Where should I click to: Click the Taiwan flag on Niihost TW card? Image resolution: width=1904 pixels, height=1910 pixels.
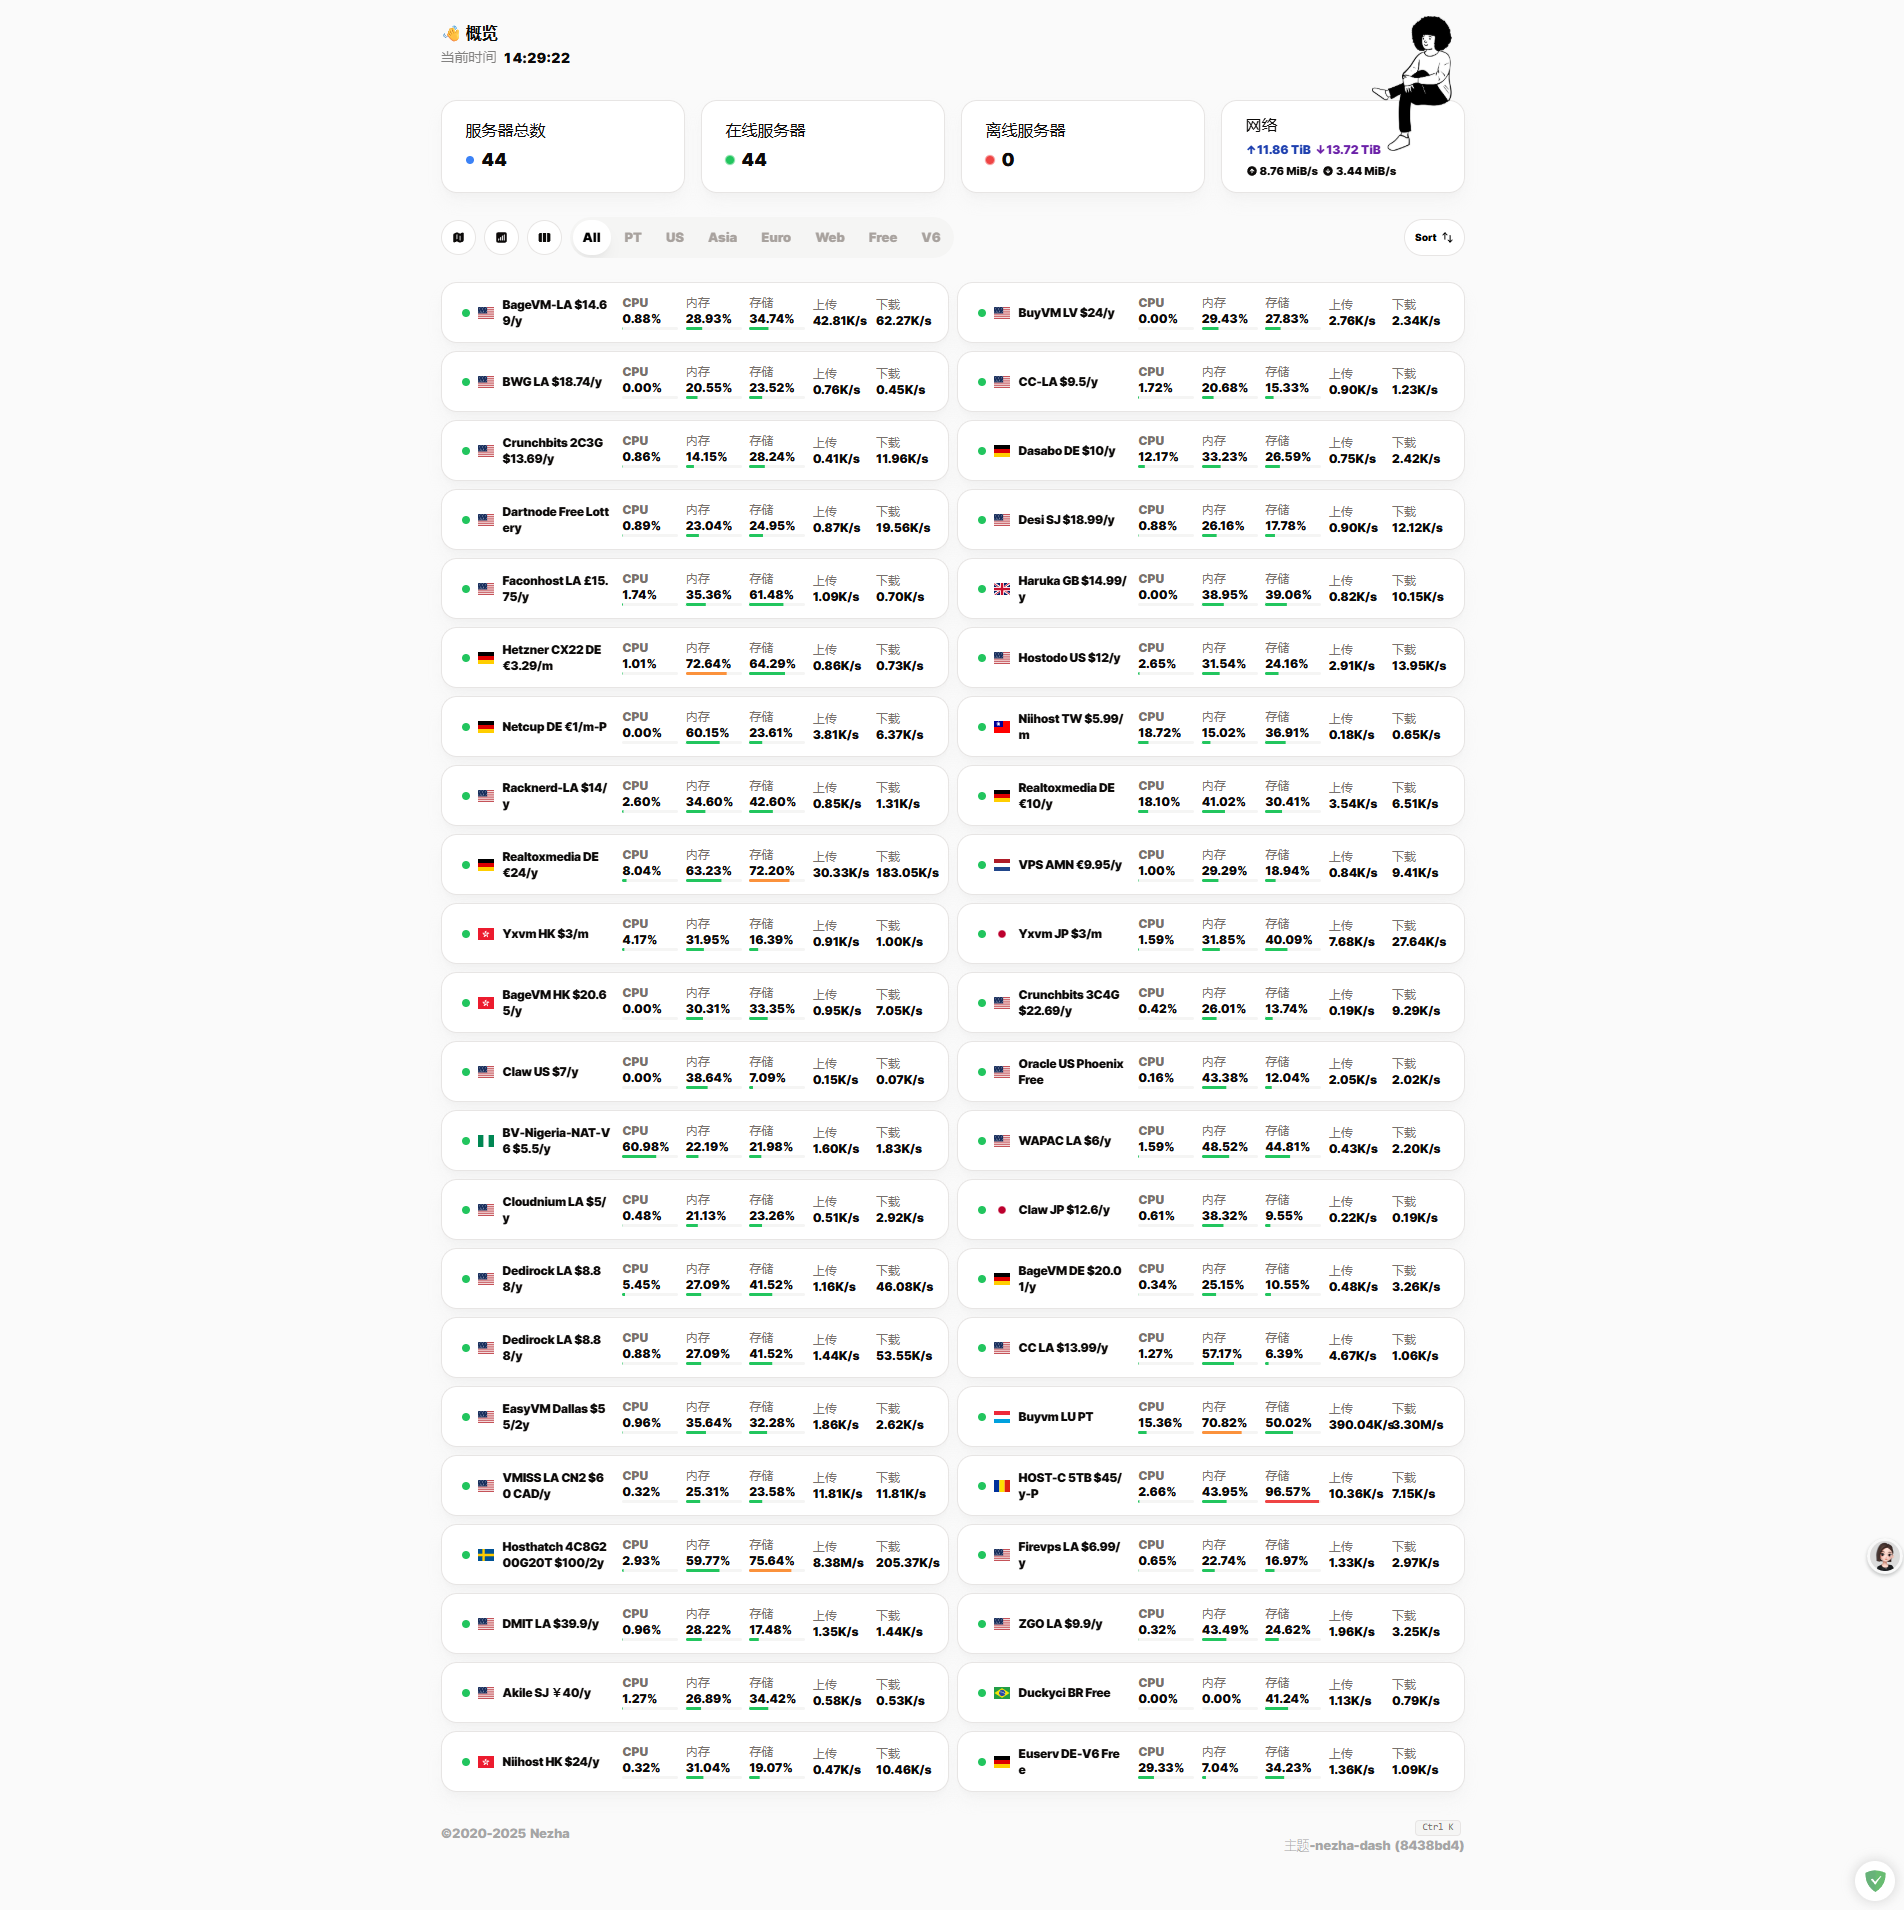coord(1002,727)
